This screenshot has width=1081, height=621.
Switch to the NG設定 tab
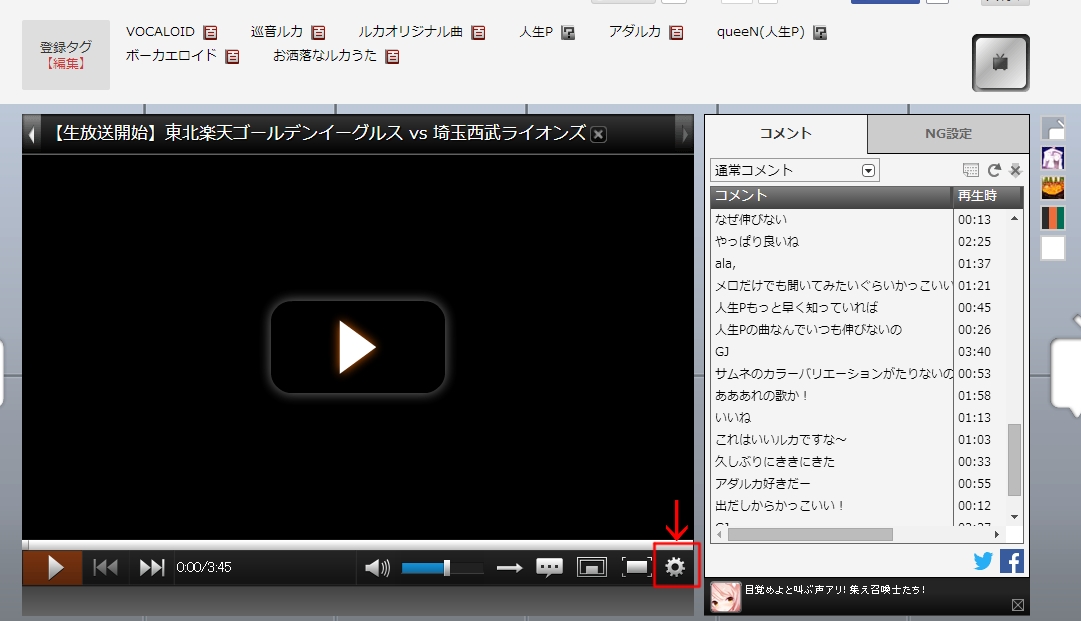[947, 133]
